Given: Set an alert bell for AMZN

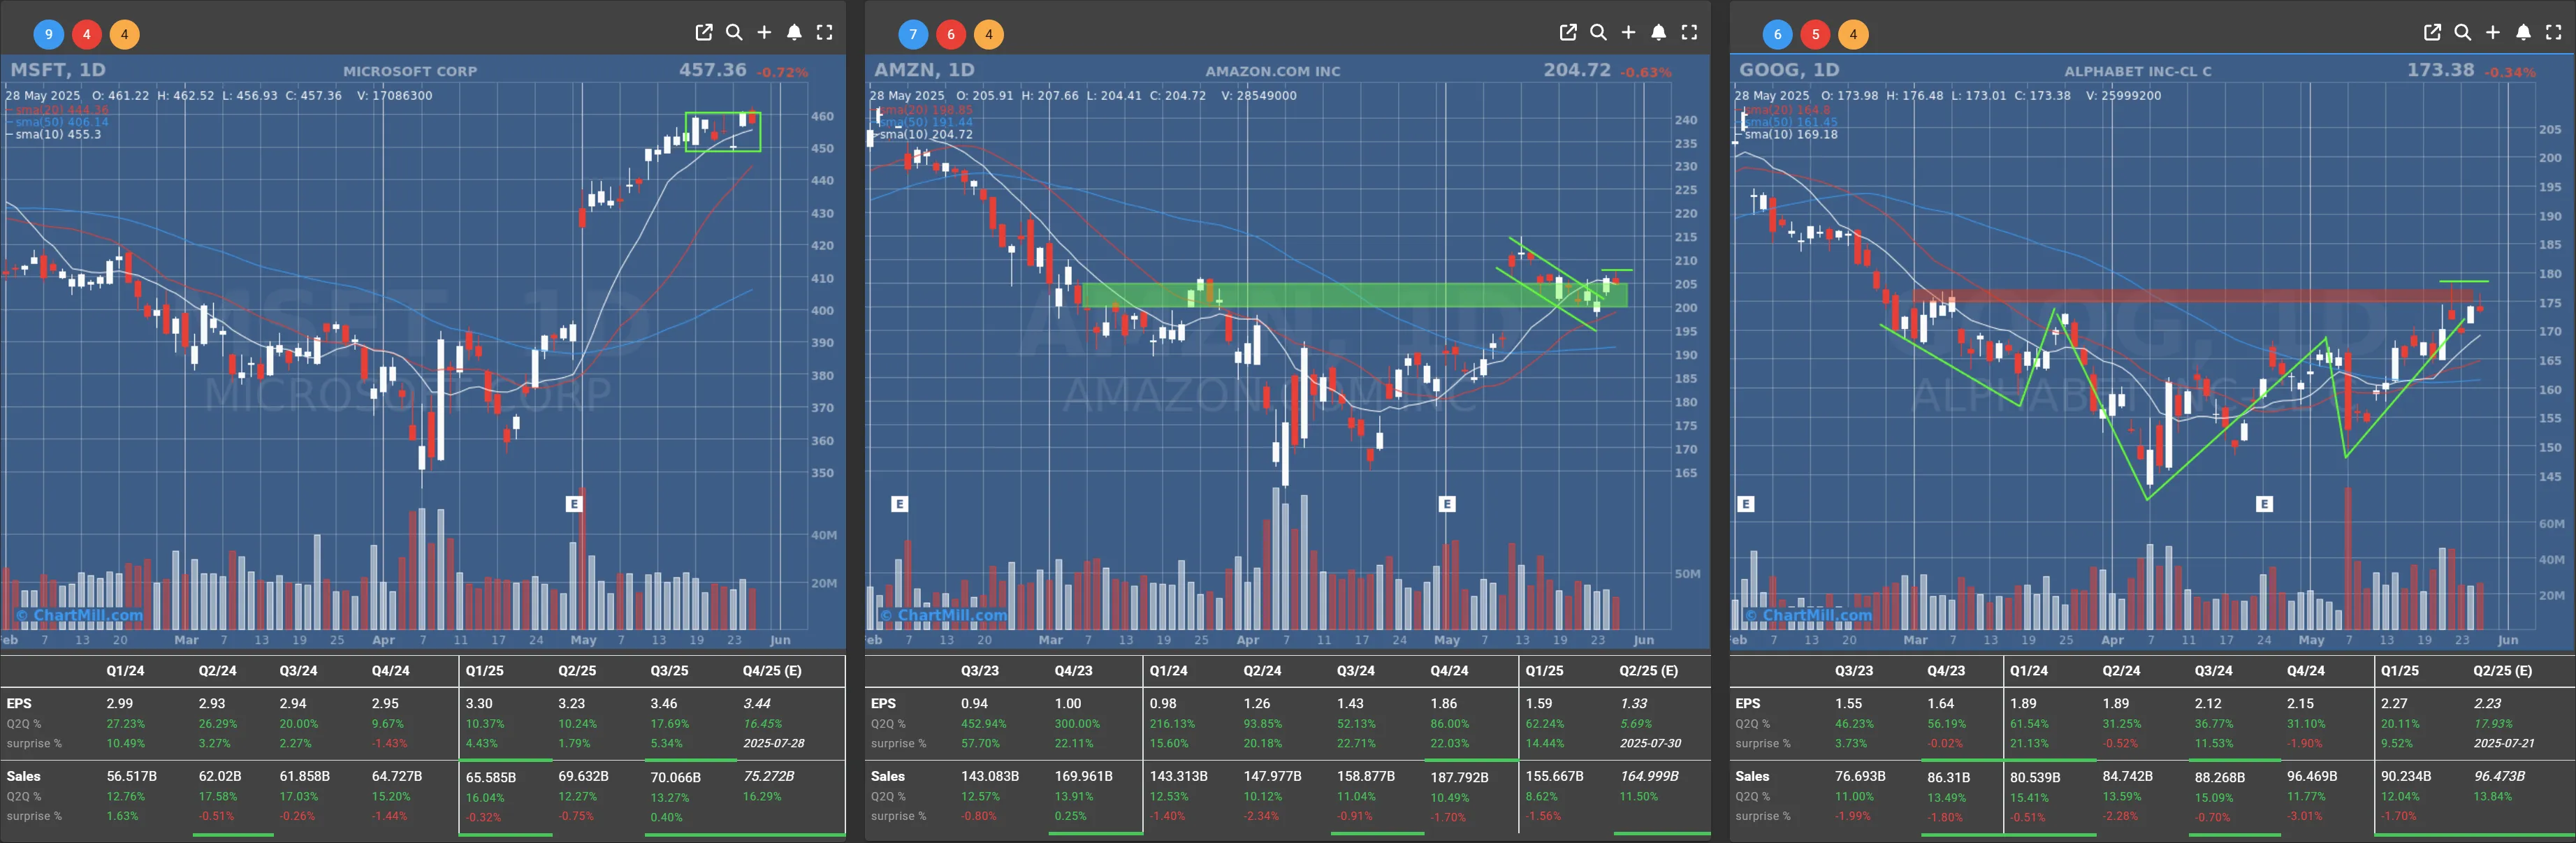Looking at the screenshot, I should pyautogui.click(x=1658, y=32).
